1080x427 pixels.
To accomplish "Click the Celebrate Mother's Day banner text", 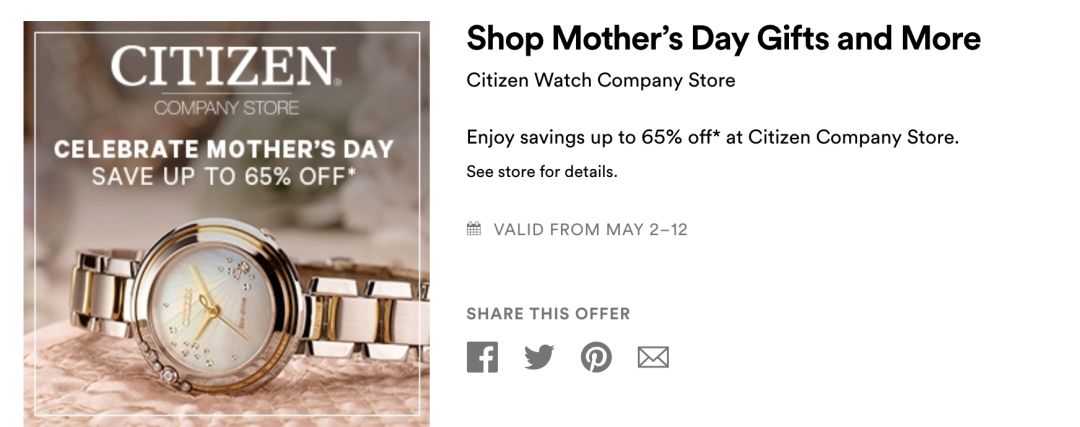I will pyautogui.click(x=224, y=149).
